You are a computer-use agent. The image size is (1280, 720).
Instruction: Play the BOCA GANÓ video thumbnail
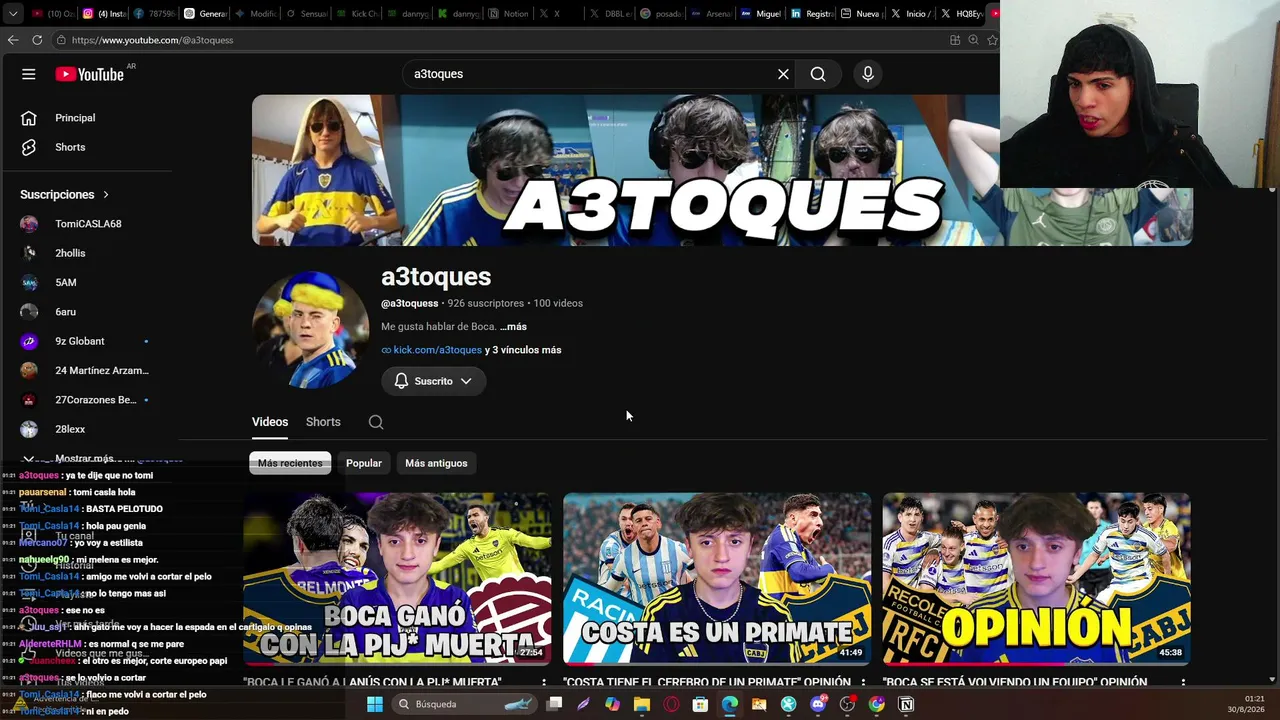(397, 578)
